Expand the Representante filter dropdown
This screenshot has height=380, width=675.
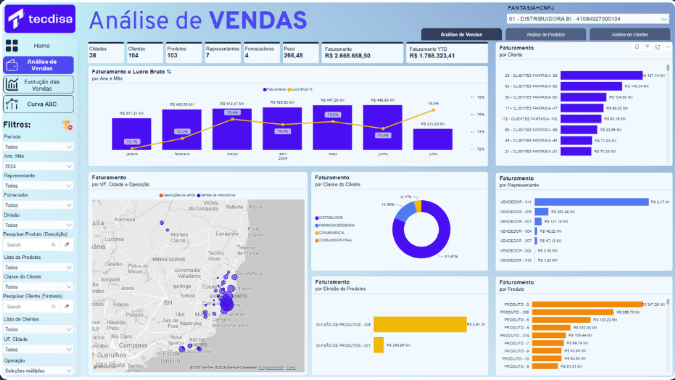pos(38,185)
